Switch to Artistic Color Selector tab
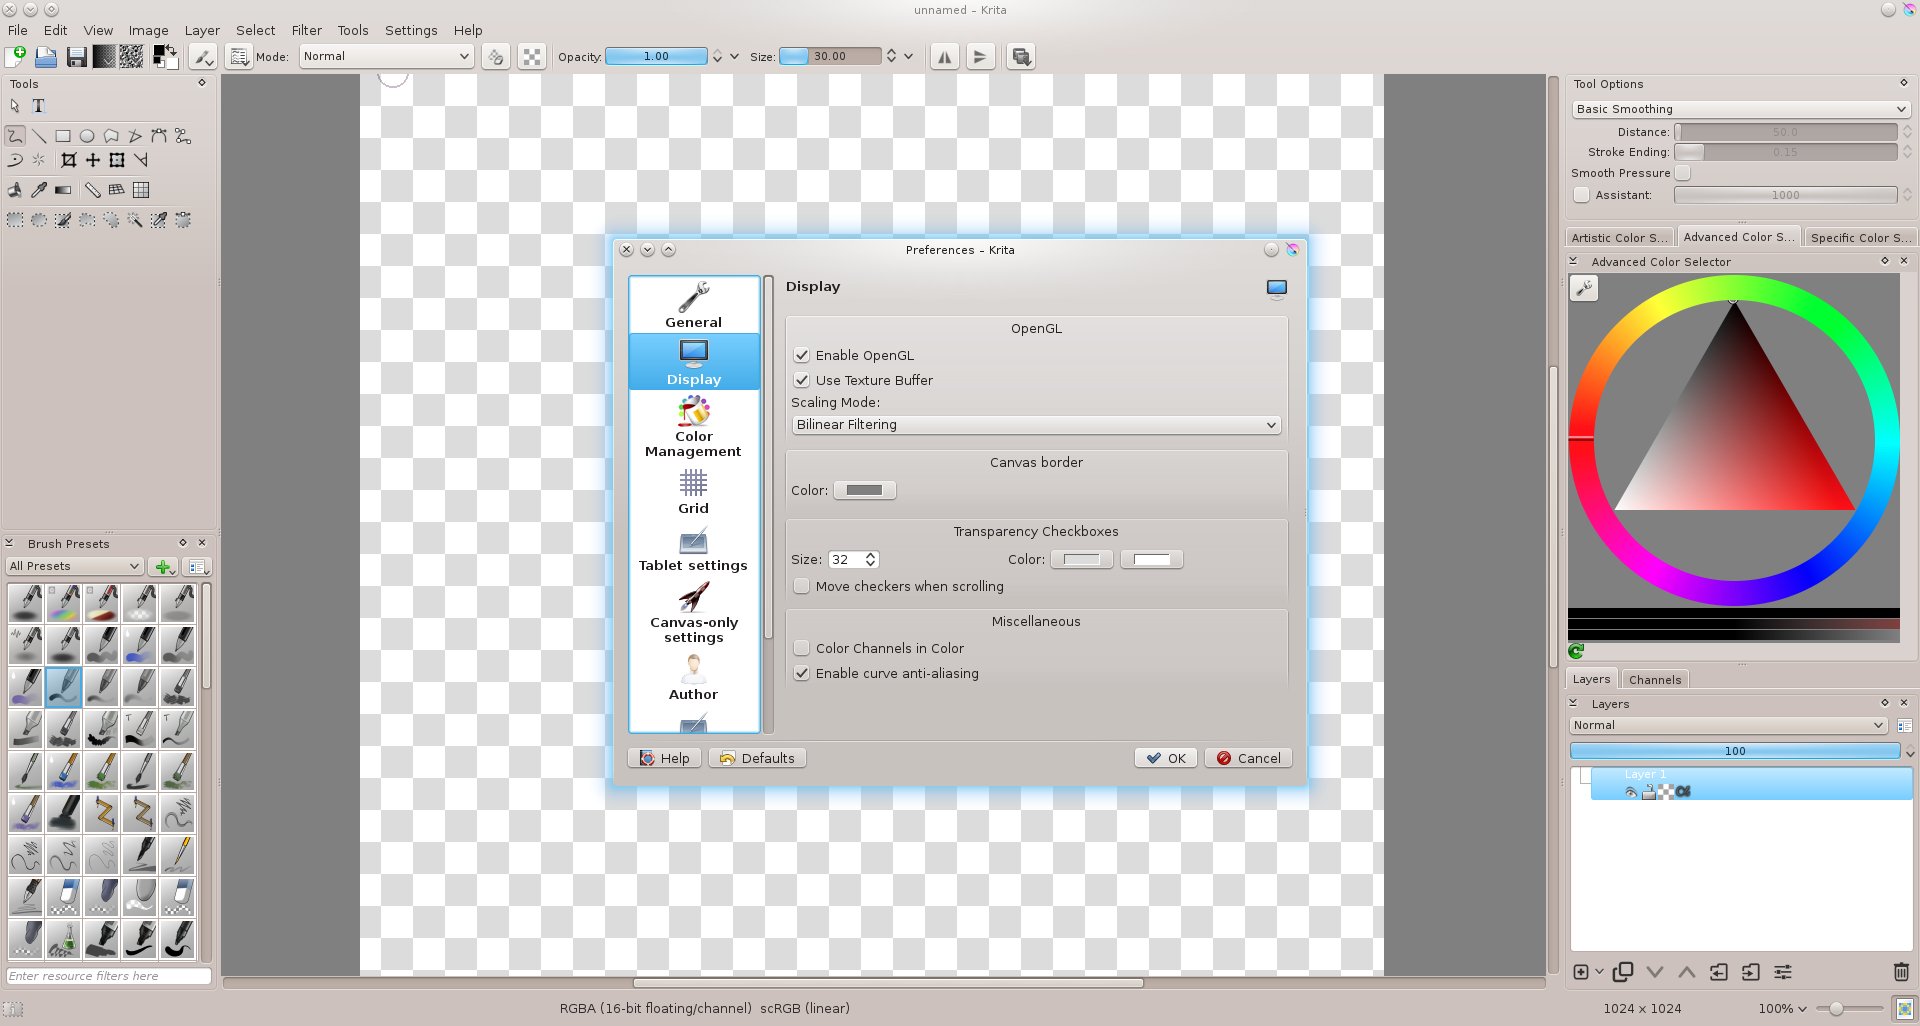The image size is (1920, 1026). 1619,238
